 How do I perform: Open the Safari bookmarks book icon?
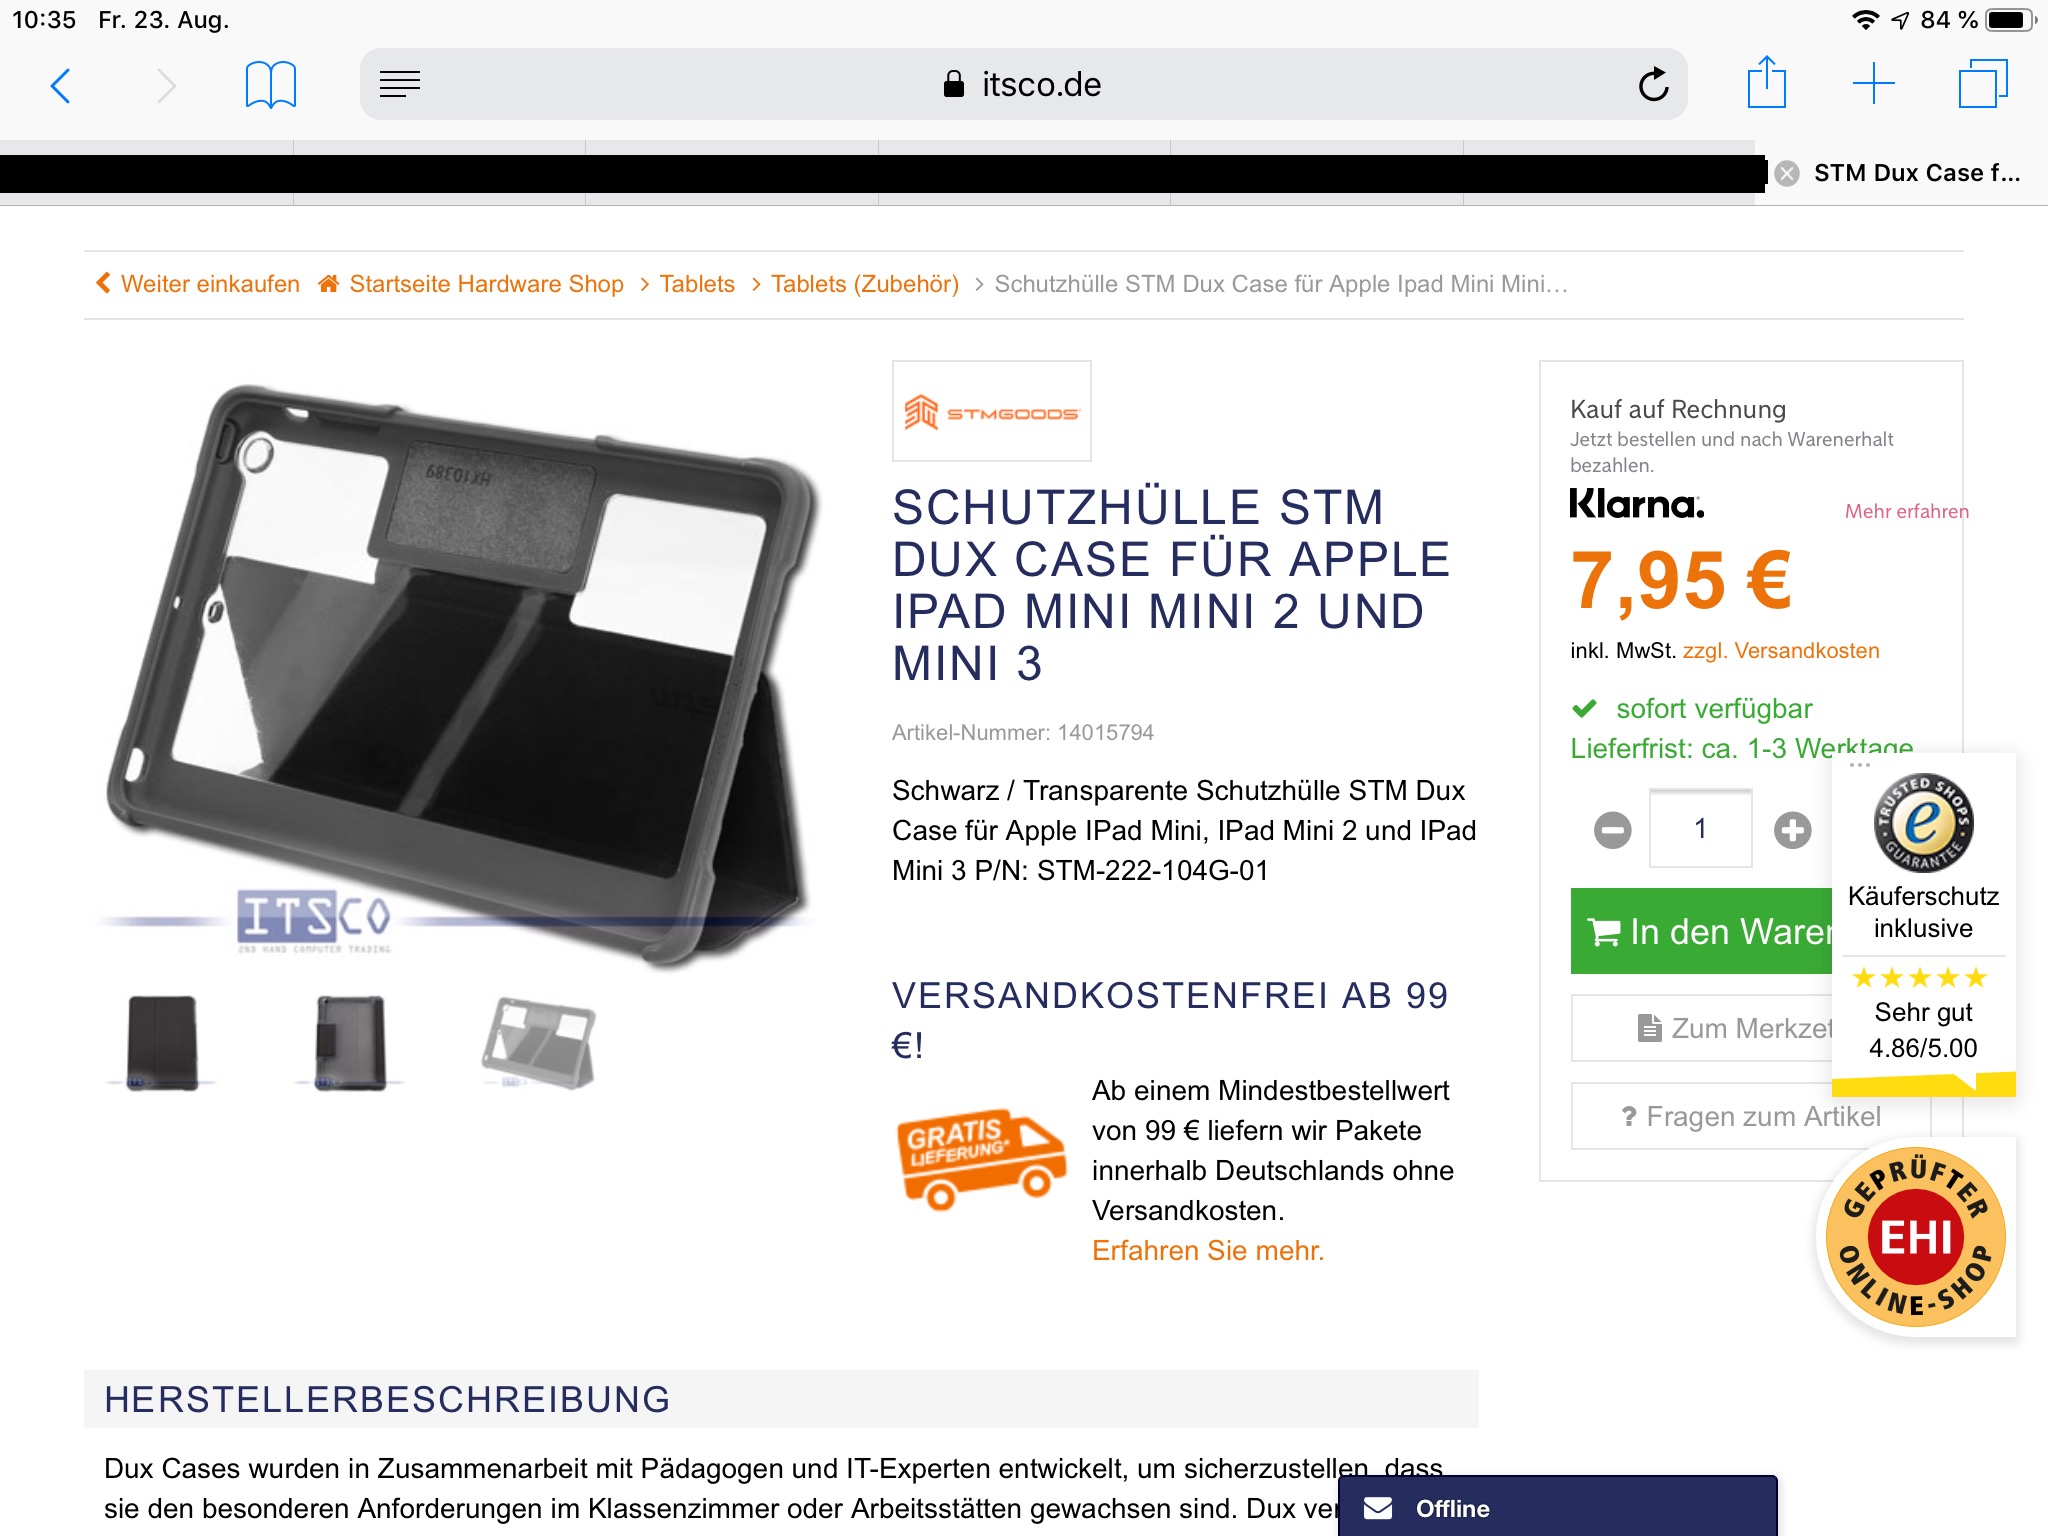(271, 85)
